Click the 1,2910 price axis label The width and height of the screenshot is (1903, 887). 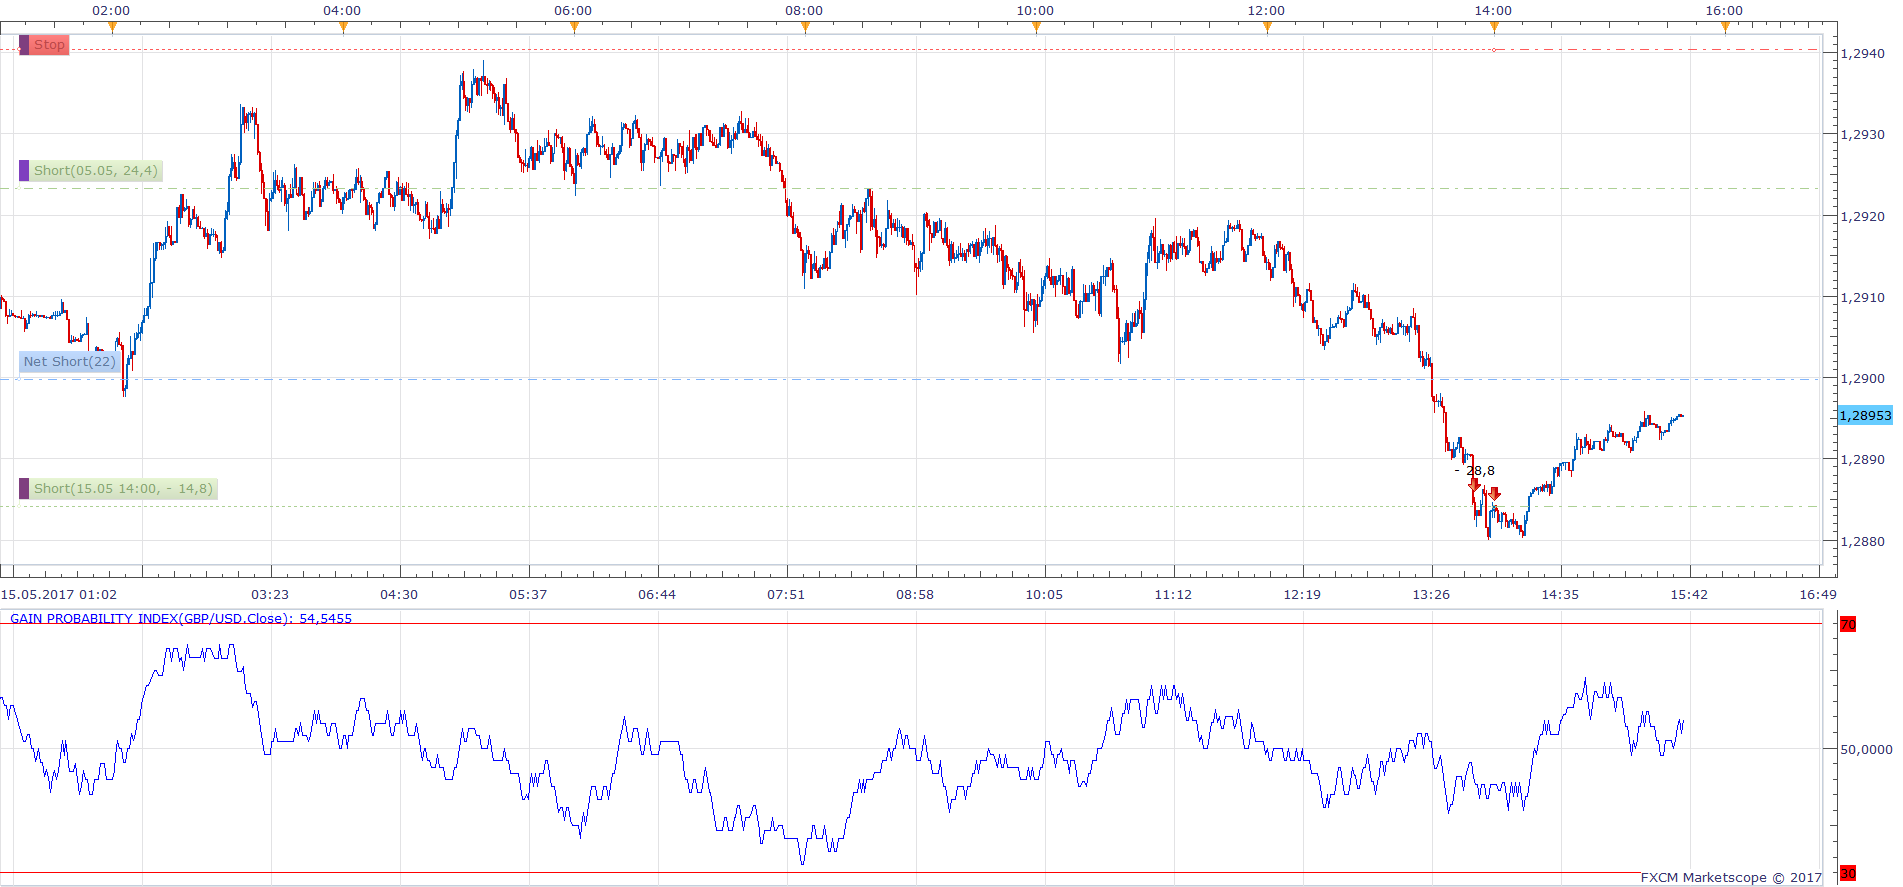point(1862,298)
